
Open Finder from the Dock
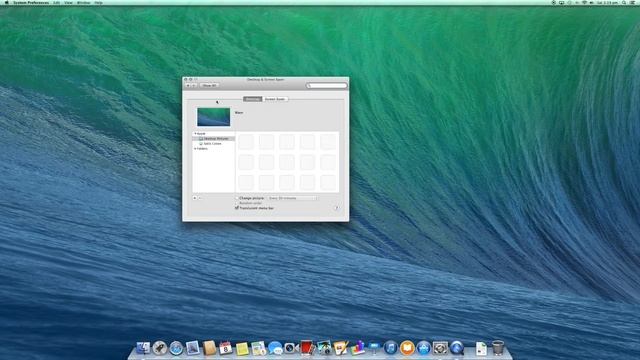pos(143,348)
